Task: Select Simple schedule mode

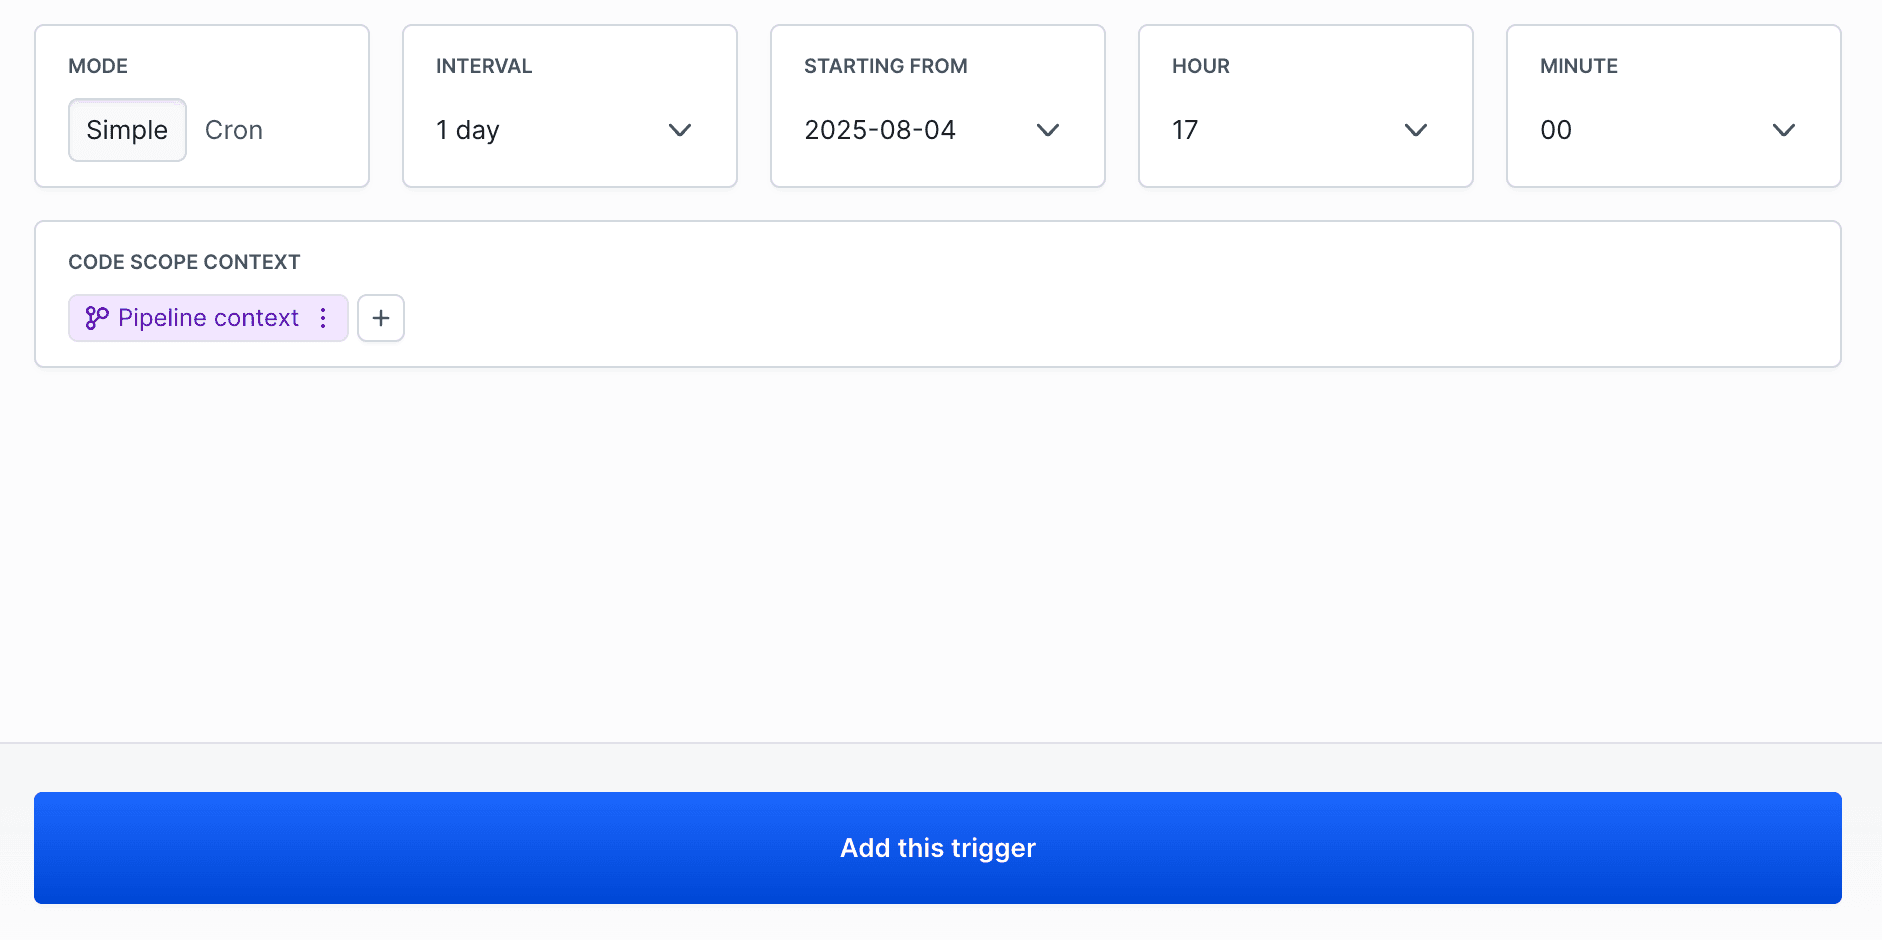Action: point(127,130)
